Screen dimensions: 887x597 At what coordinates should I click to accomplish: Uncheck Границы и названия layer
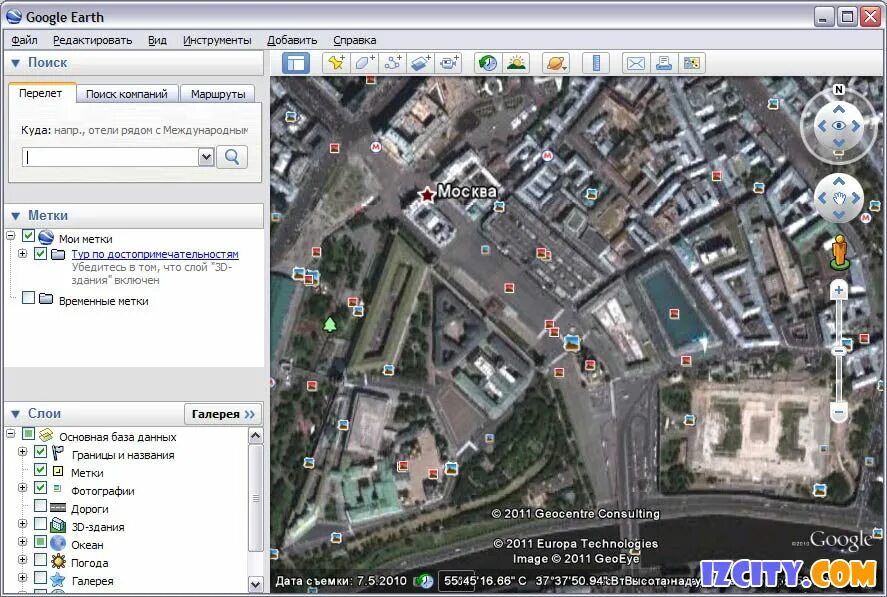tap(40, 452)
